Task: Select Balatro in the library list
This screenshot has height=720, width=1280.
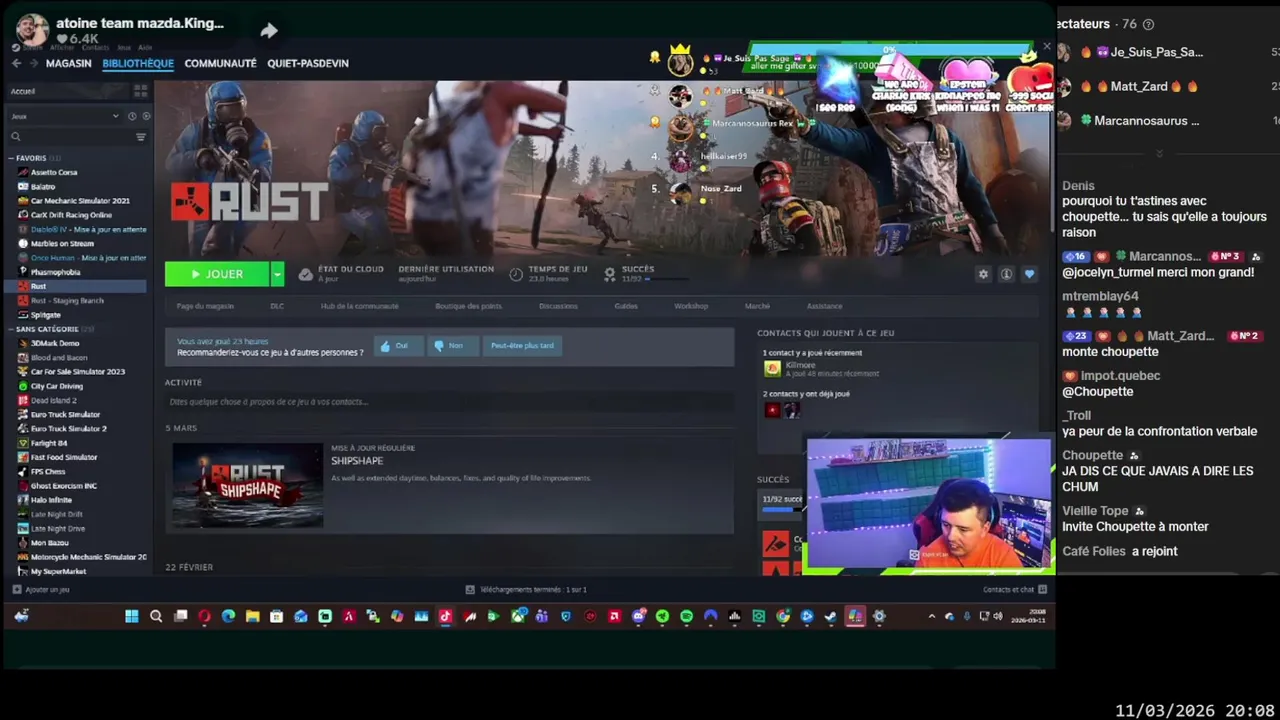Action: point(43,187)
